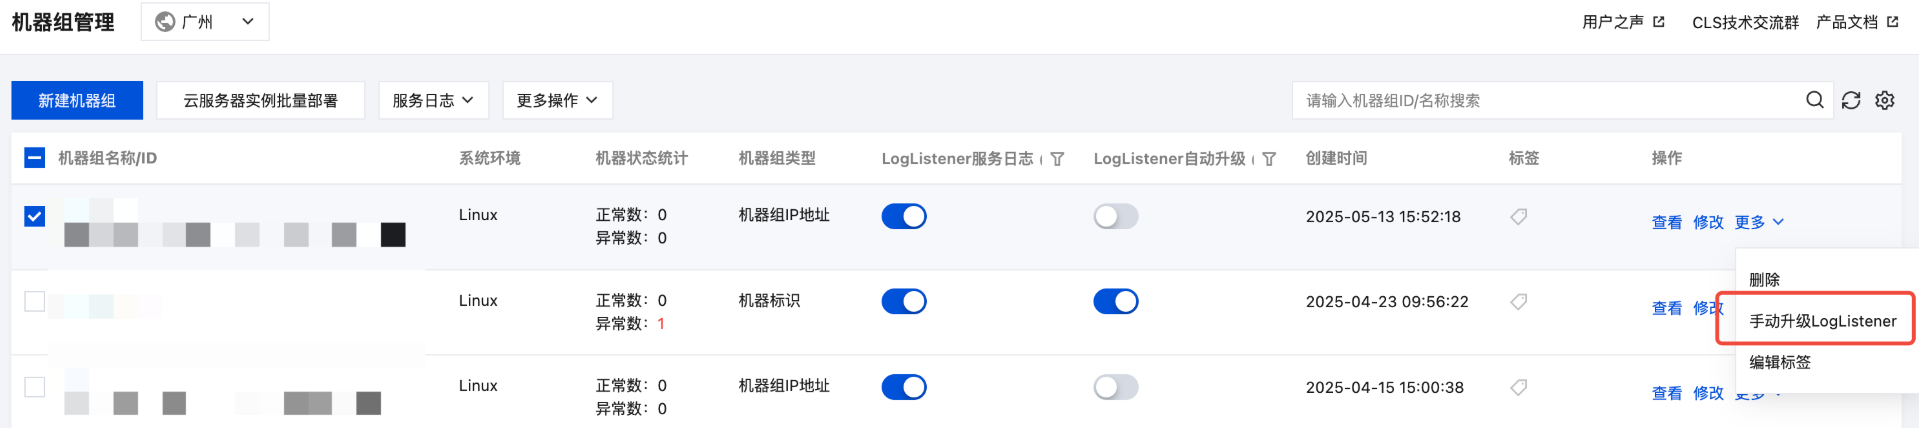The height and width of the screenshot is (428, 1919).
Task: Open the 广州 region dropdown
Action: (205, 21)
